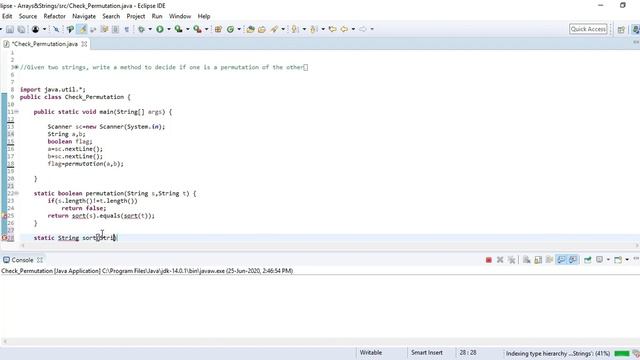Click the 'Writable' status bar entry
The image size is (640, 360).
point(371,353)
